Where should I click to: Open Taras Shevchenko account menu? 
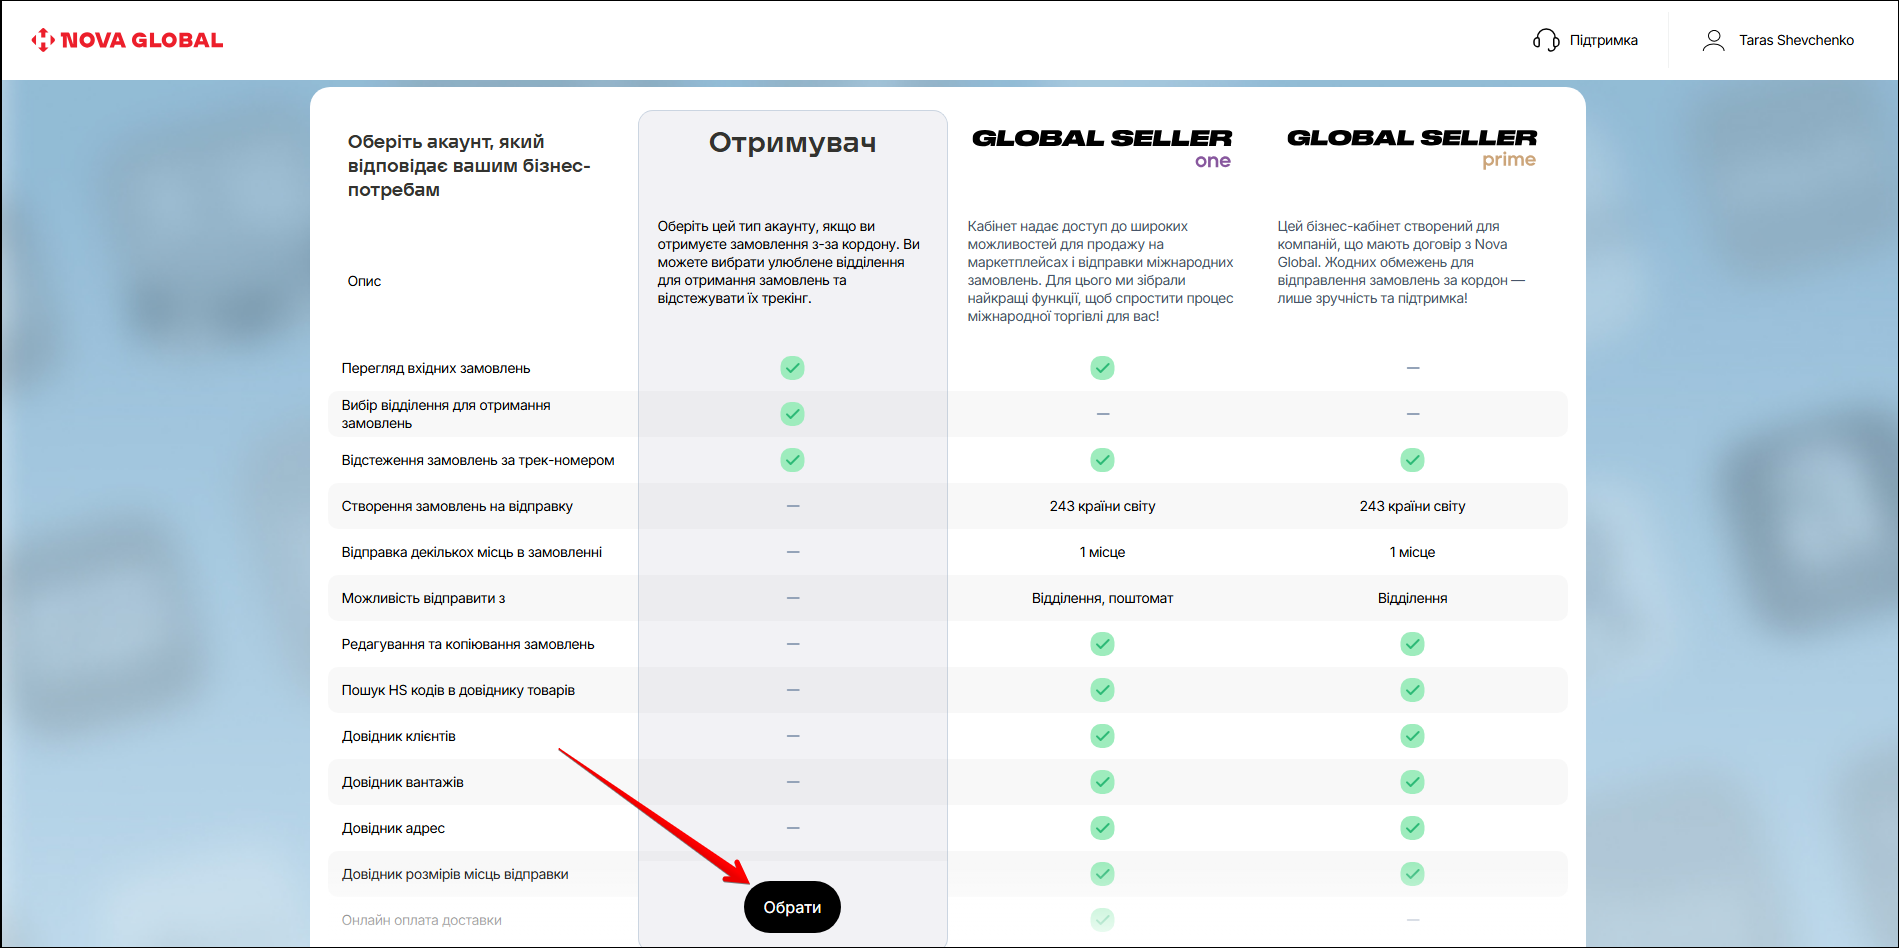point(1796,40)
